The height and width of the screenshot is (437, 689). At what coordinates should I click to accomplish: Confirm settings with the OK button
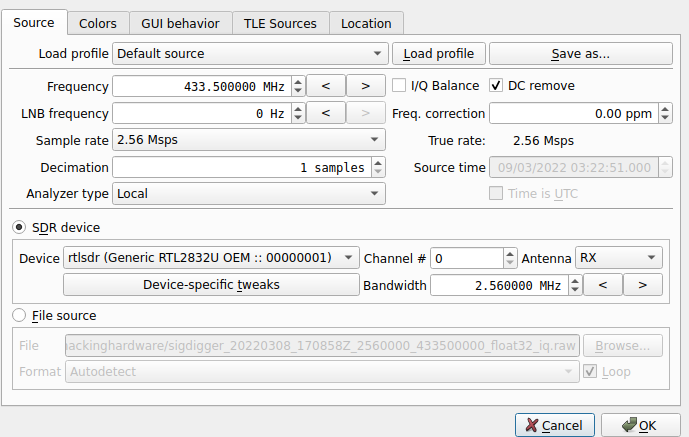click(x=636, y=425)
